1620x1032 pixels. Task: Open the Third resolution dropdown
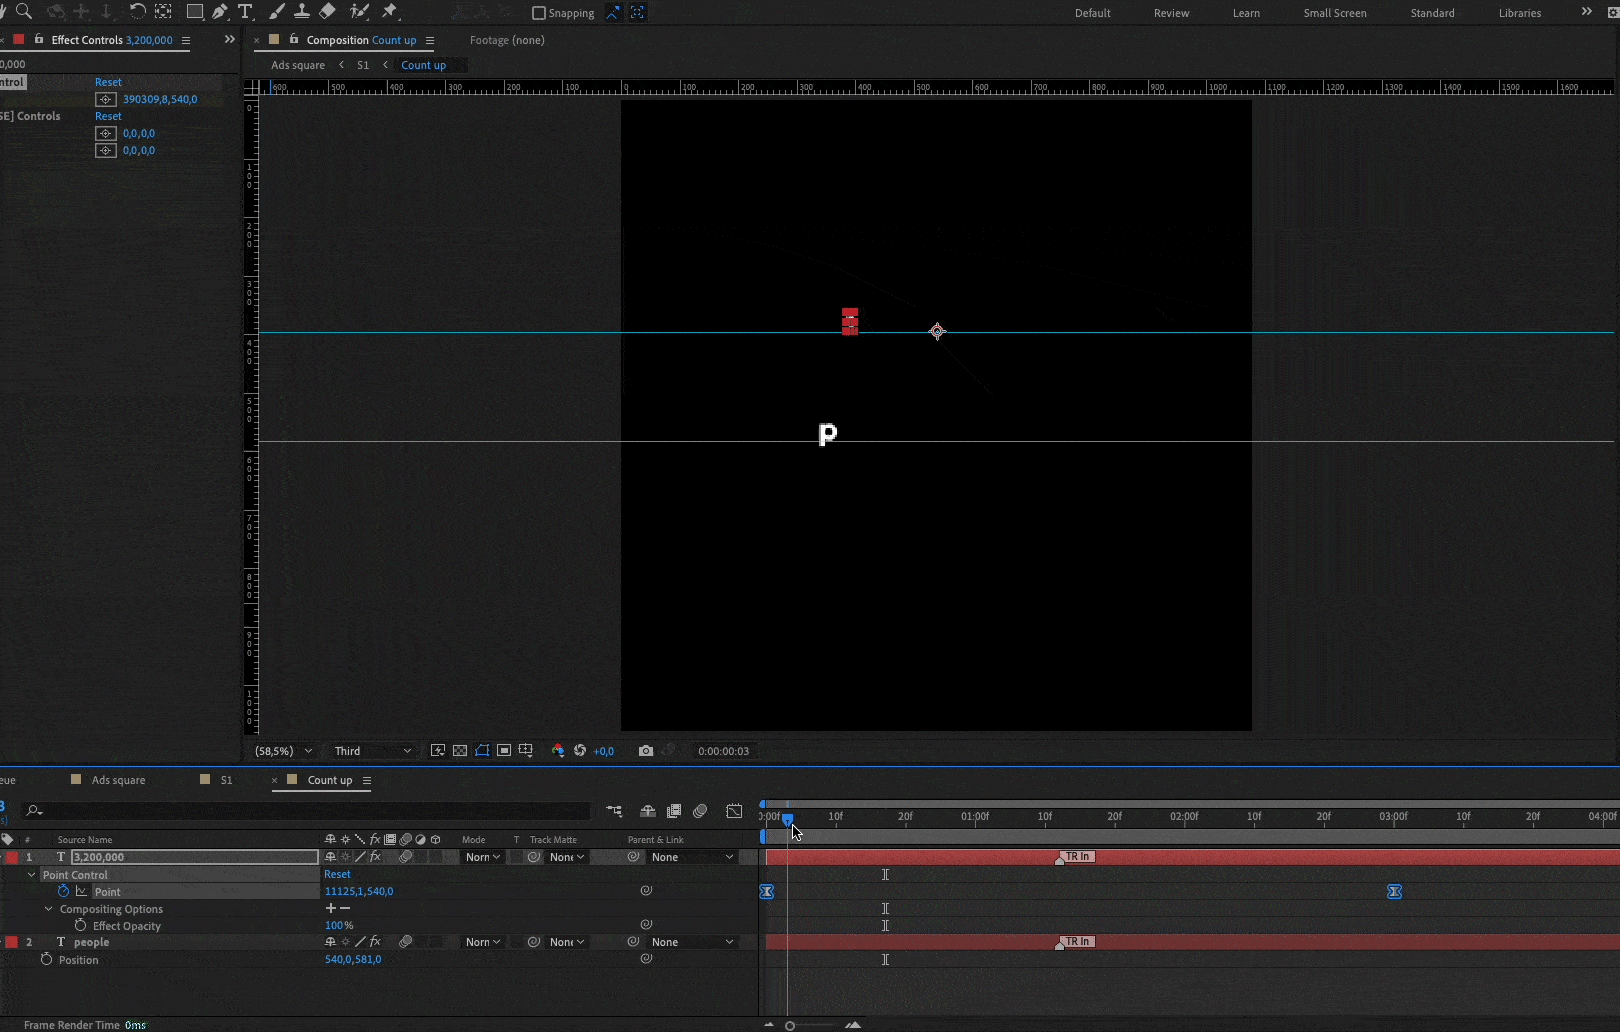[372, 751]
